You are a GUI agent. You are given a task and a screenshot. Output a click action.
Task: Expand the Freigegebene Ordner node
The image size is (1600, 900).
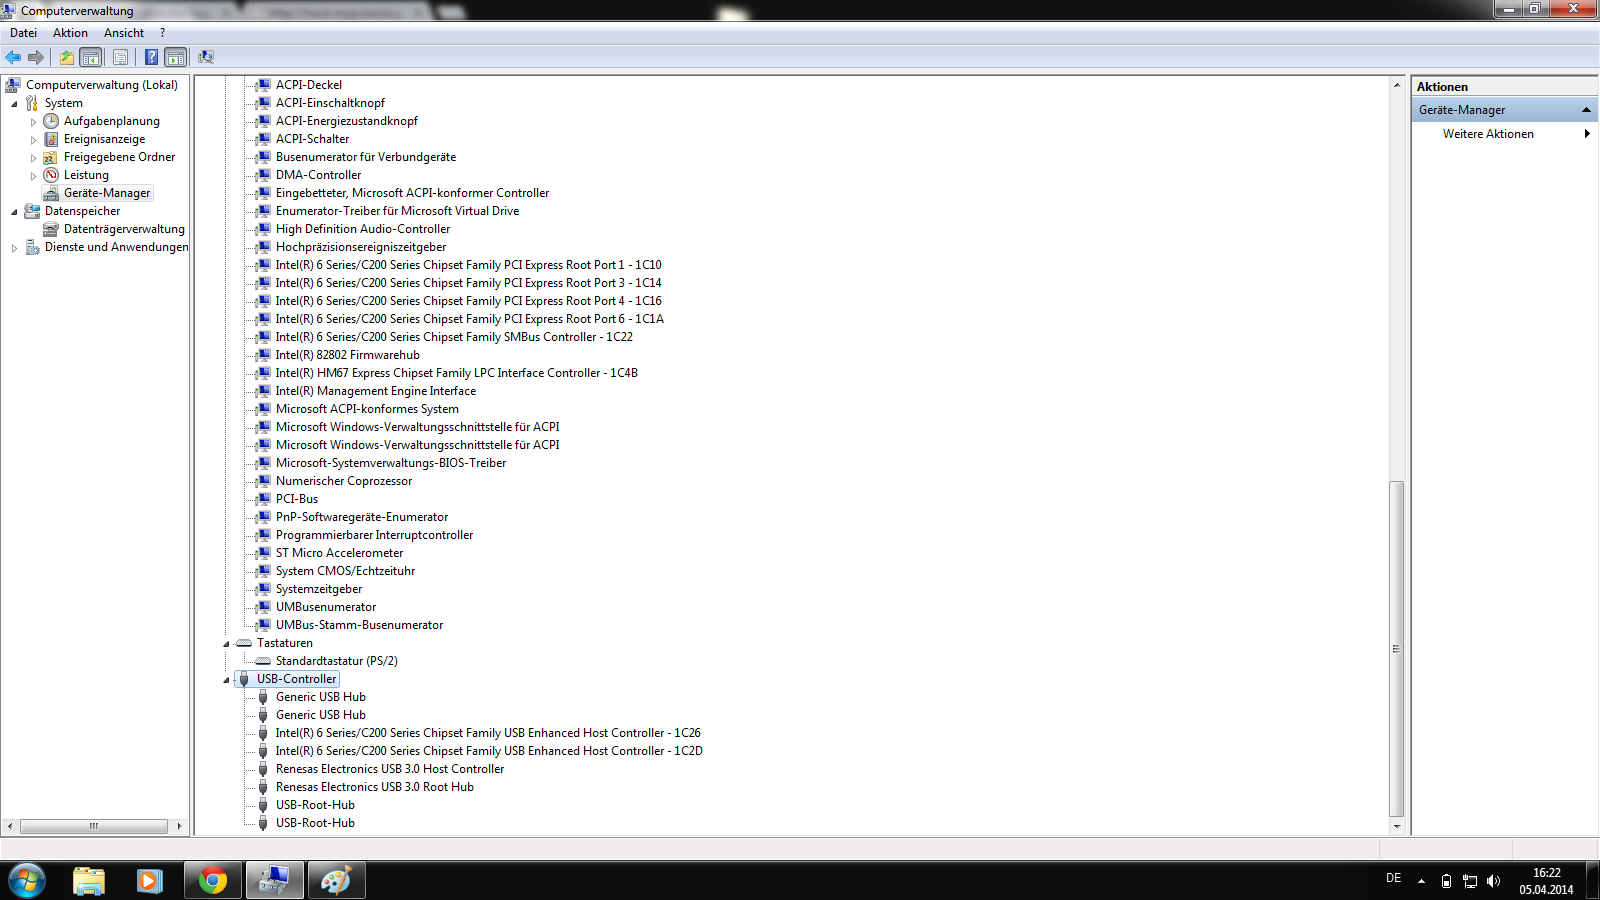click(x=33, y=158)
